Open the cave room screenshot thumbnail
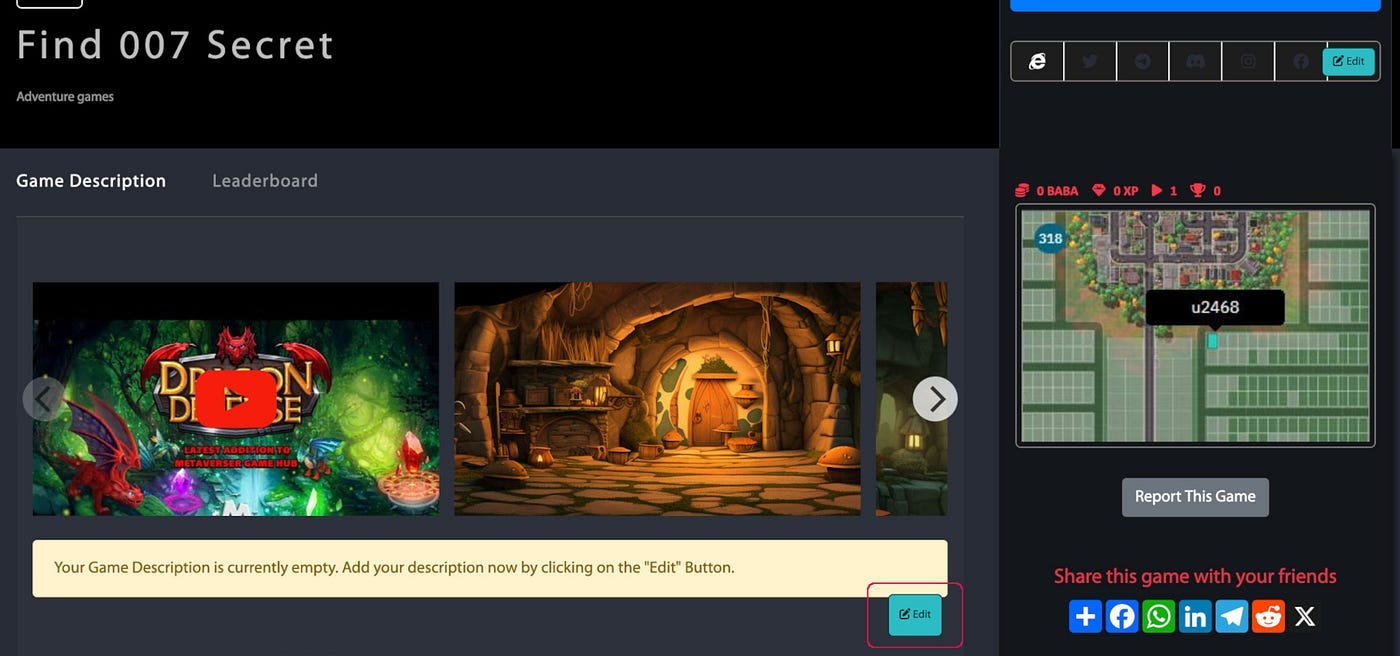 click(657, 399)
